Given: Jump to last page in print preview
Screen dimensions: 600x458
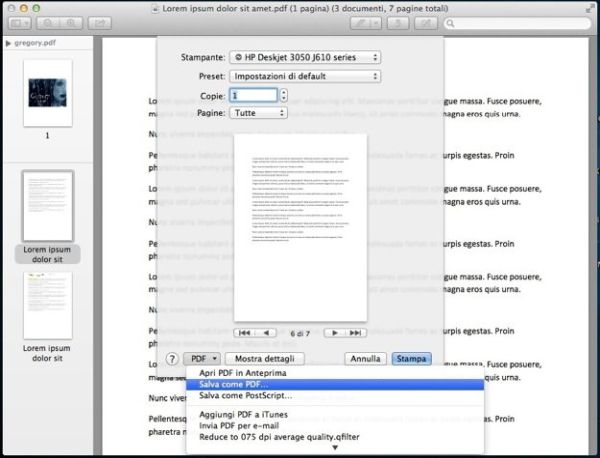Looking at the screenshot, I should click(x=356, y=332).
